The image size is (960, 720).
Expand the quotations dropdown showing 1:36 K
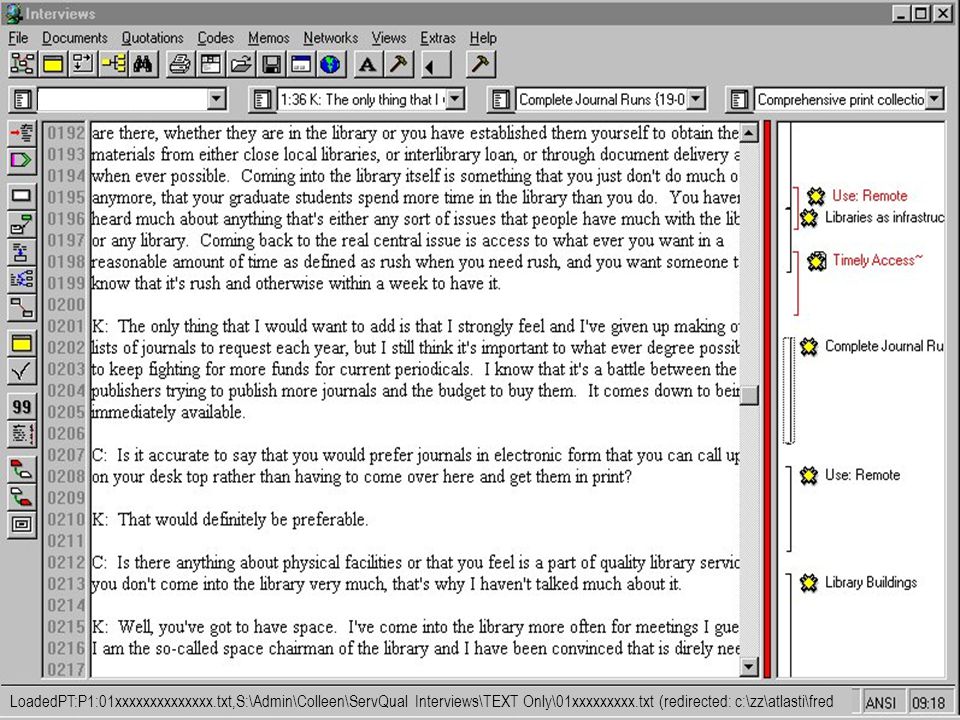coord(455,99)
